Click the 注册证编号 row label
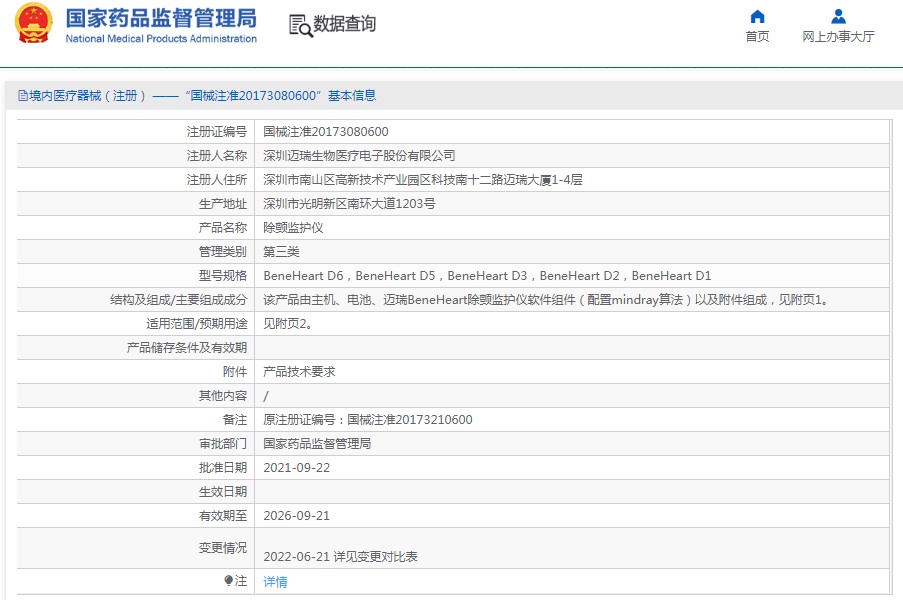The width and height of the screenshot is (903, 600). (x=217, y=132)
